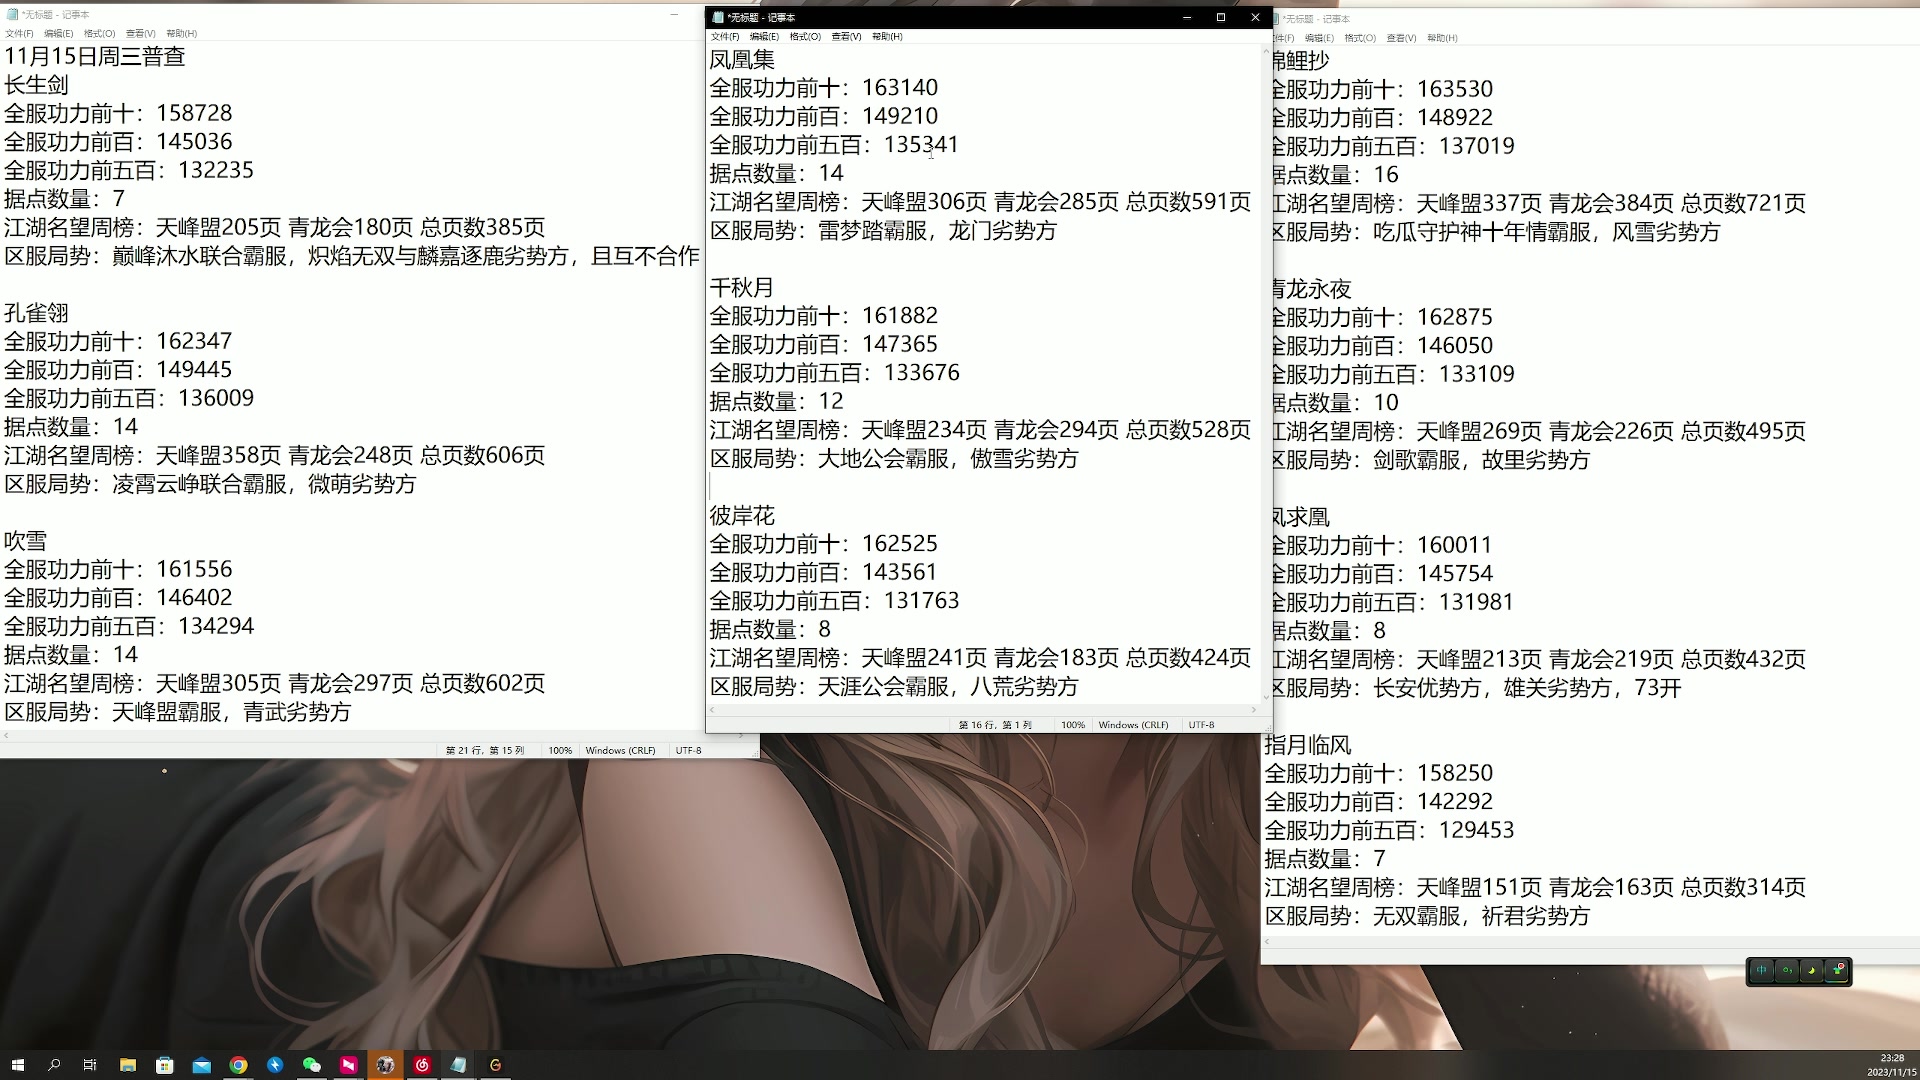Viewport: 1920px width, 1080px height.
Task: Click the Windows Start button
Action: point(17,1065)
